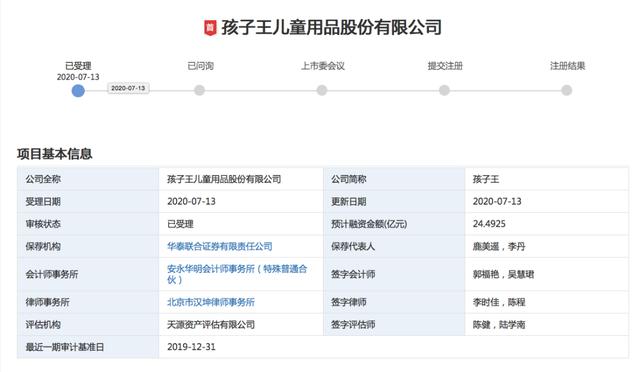This screenshot has width=640, height=372.
Task: Click the 预计融资金额(亿元) label
Action: 369,224
